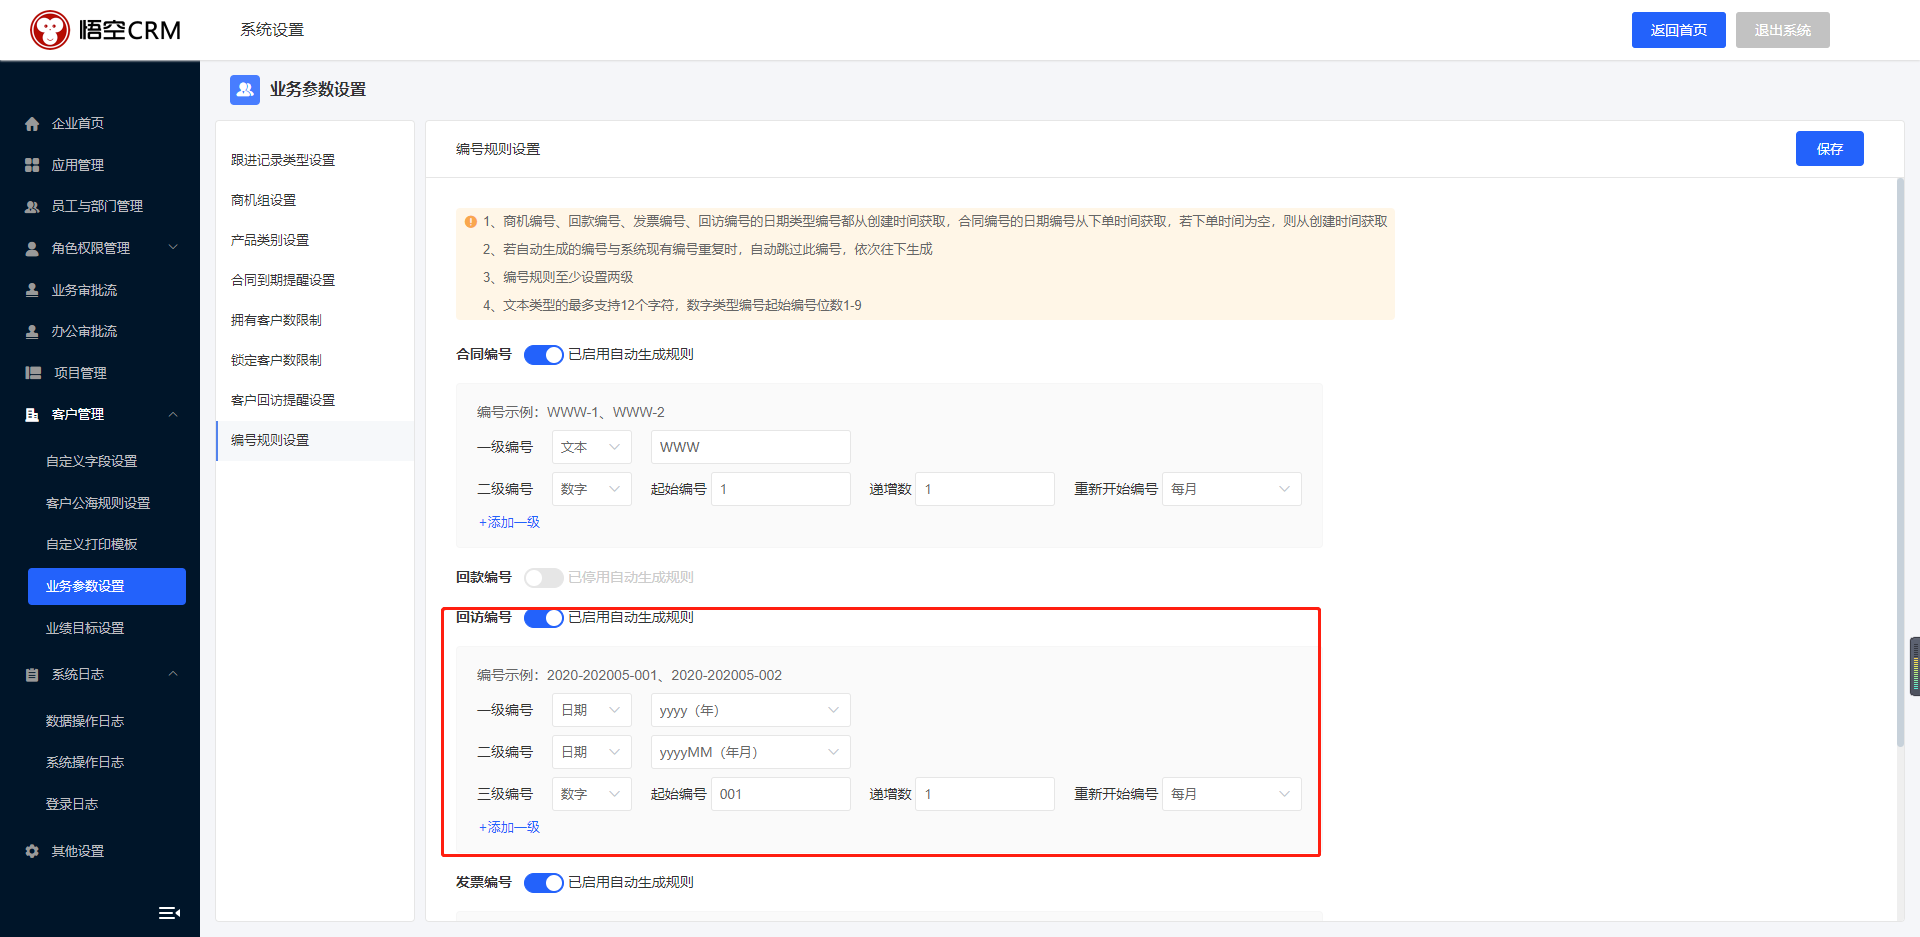Click the 系统日志 clipboard icon
The width and height of the screenshot is (1920, 937).
[32, 675]
